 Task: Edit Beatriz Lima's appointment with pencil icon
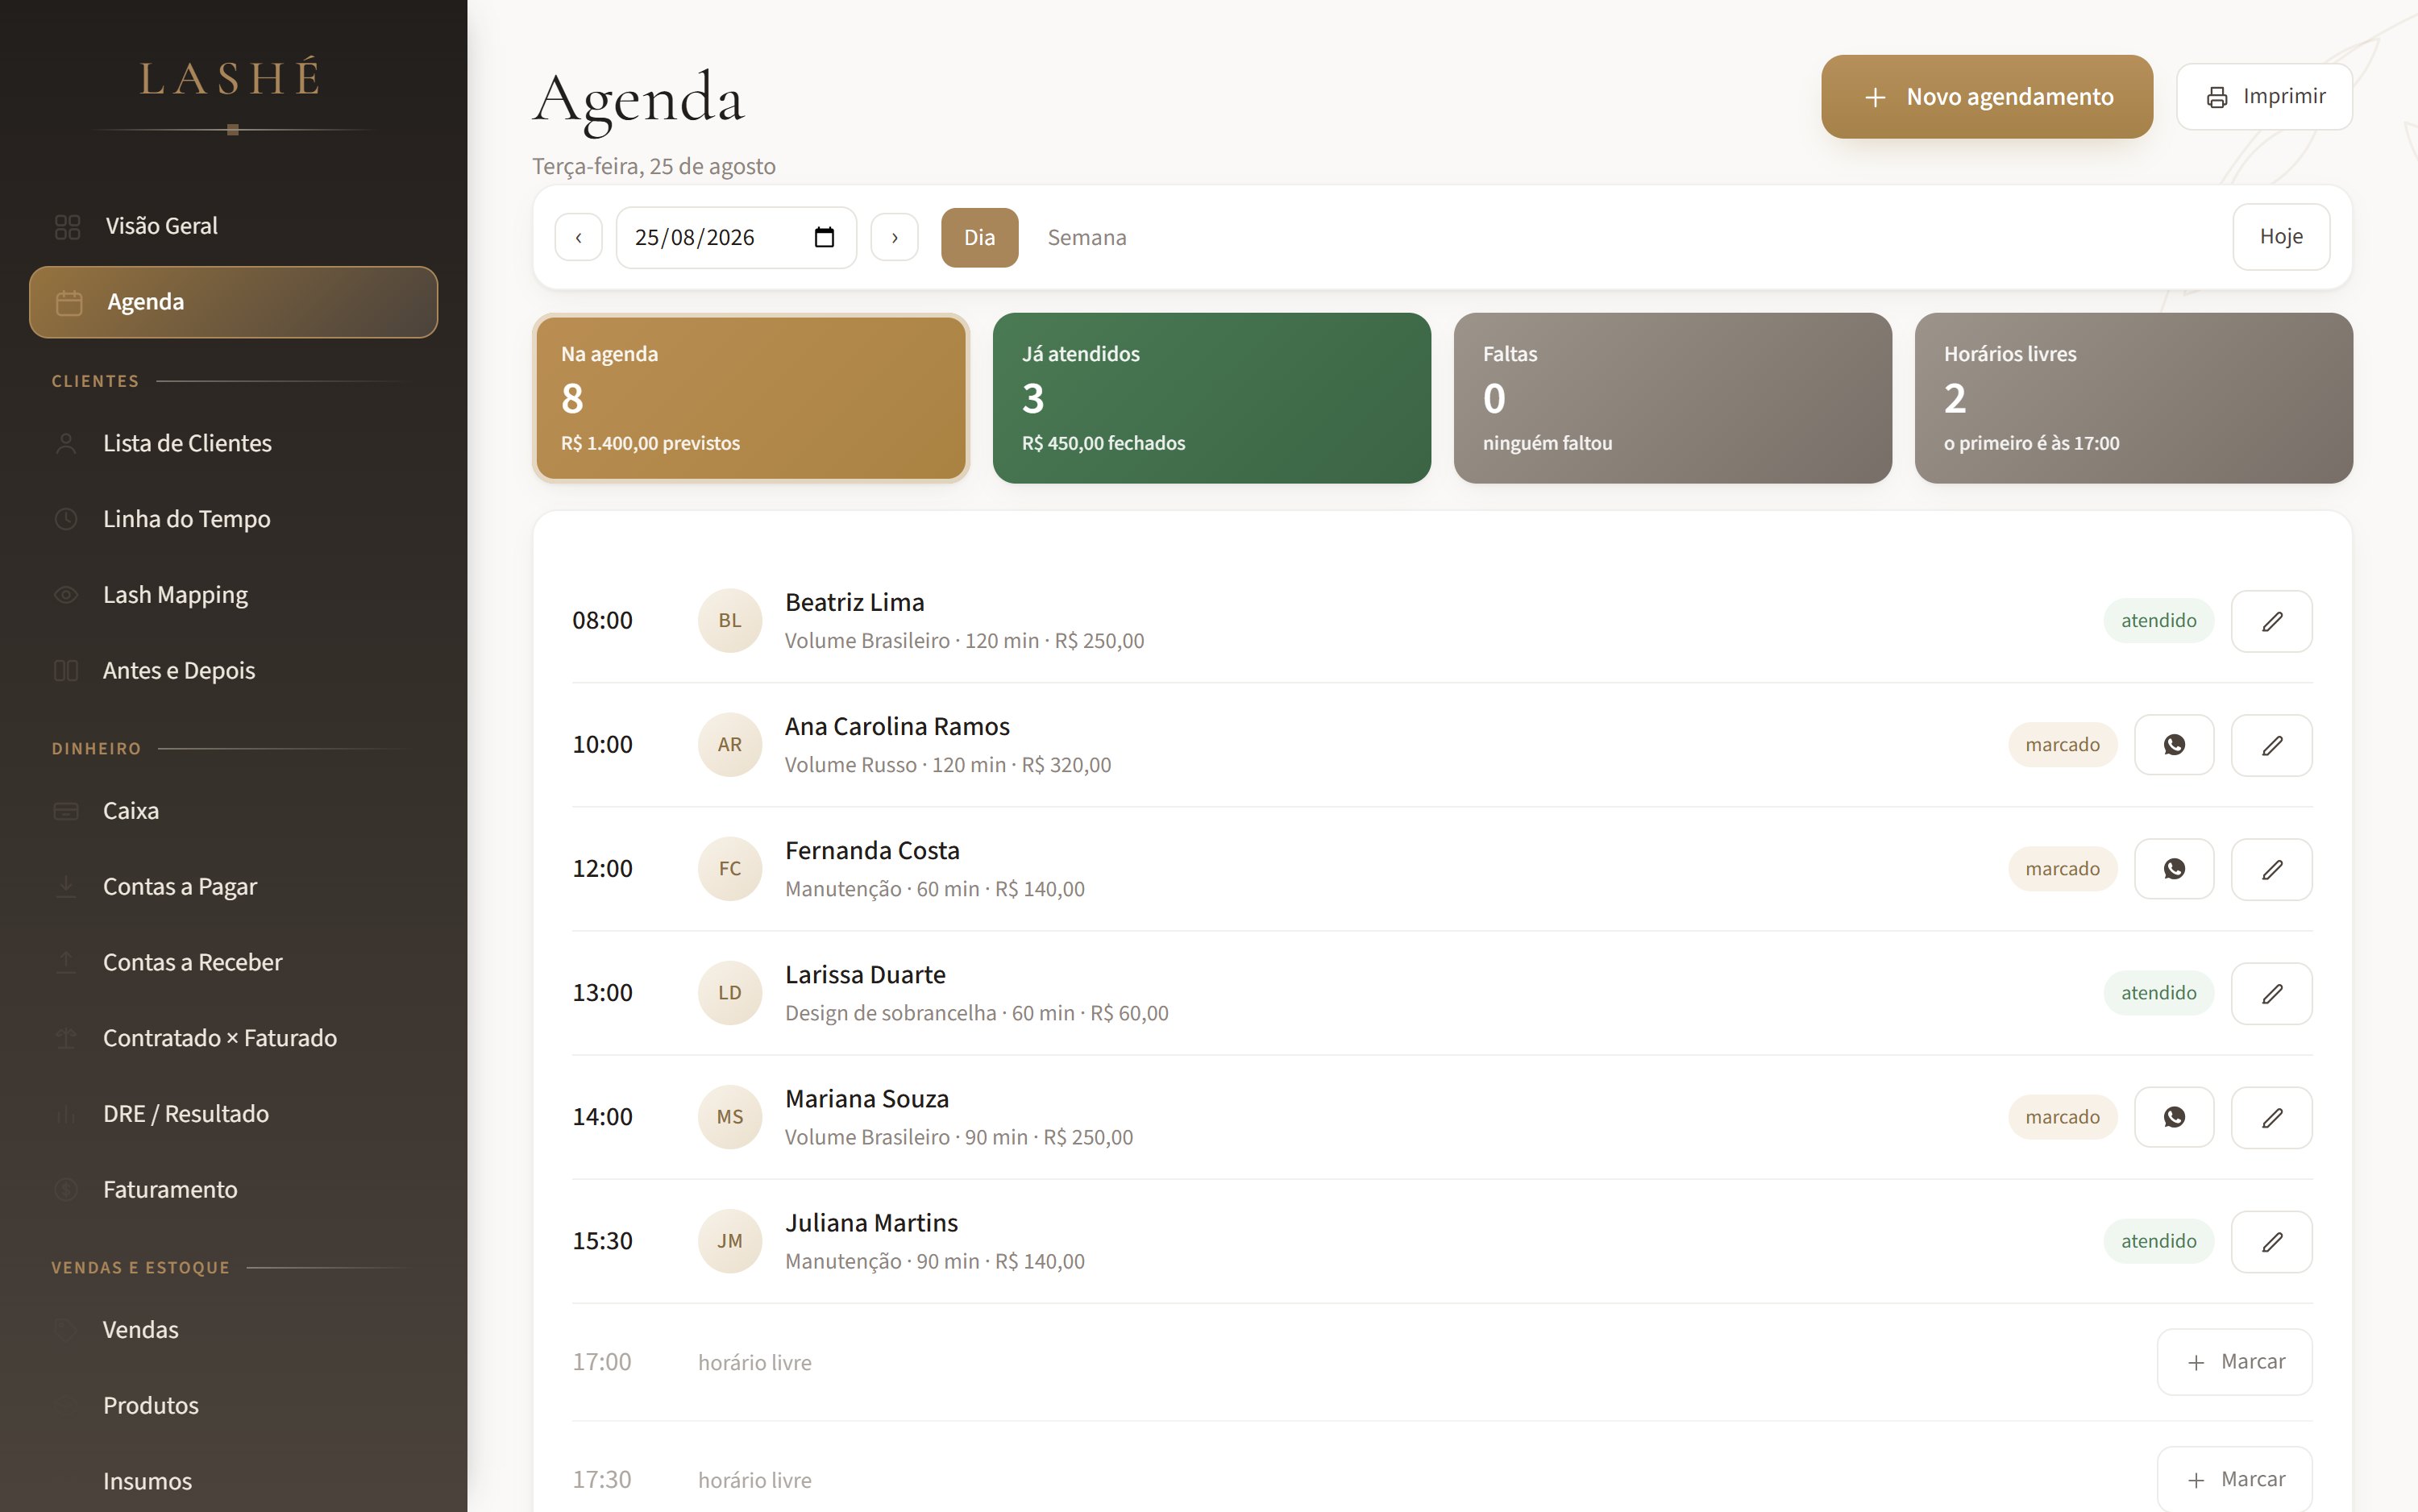pos(2271,621)
